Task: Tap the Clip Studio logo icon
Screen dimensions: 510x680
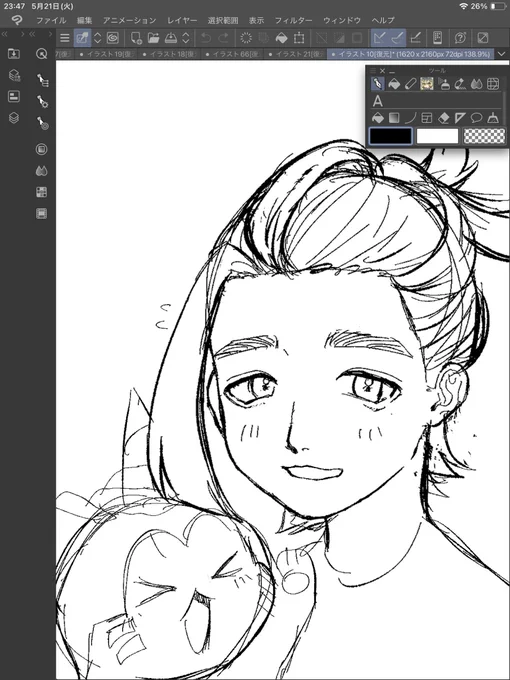Action: tap(17, 20)
